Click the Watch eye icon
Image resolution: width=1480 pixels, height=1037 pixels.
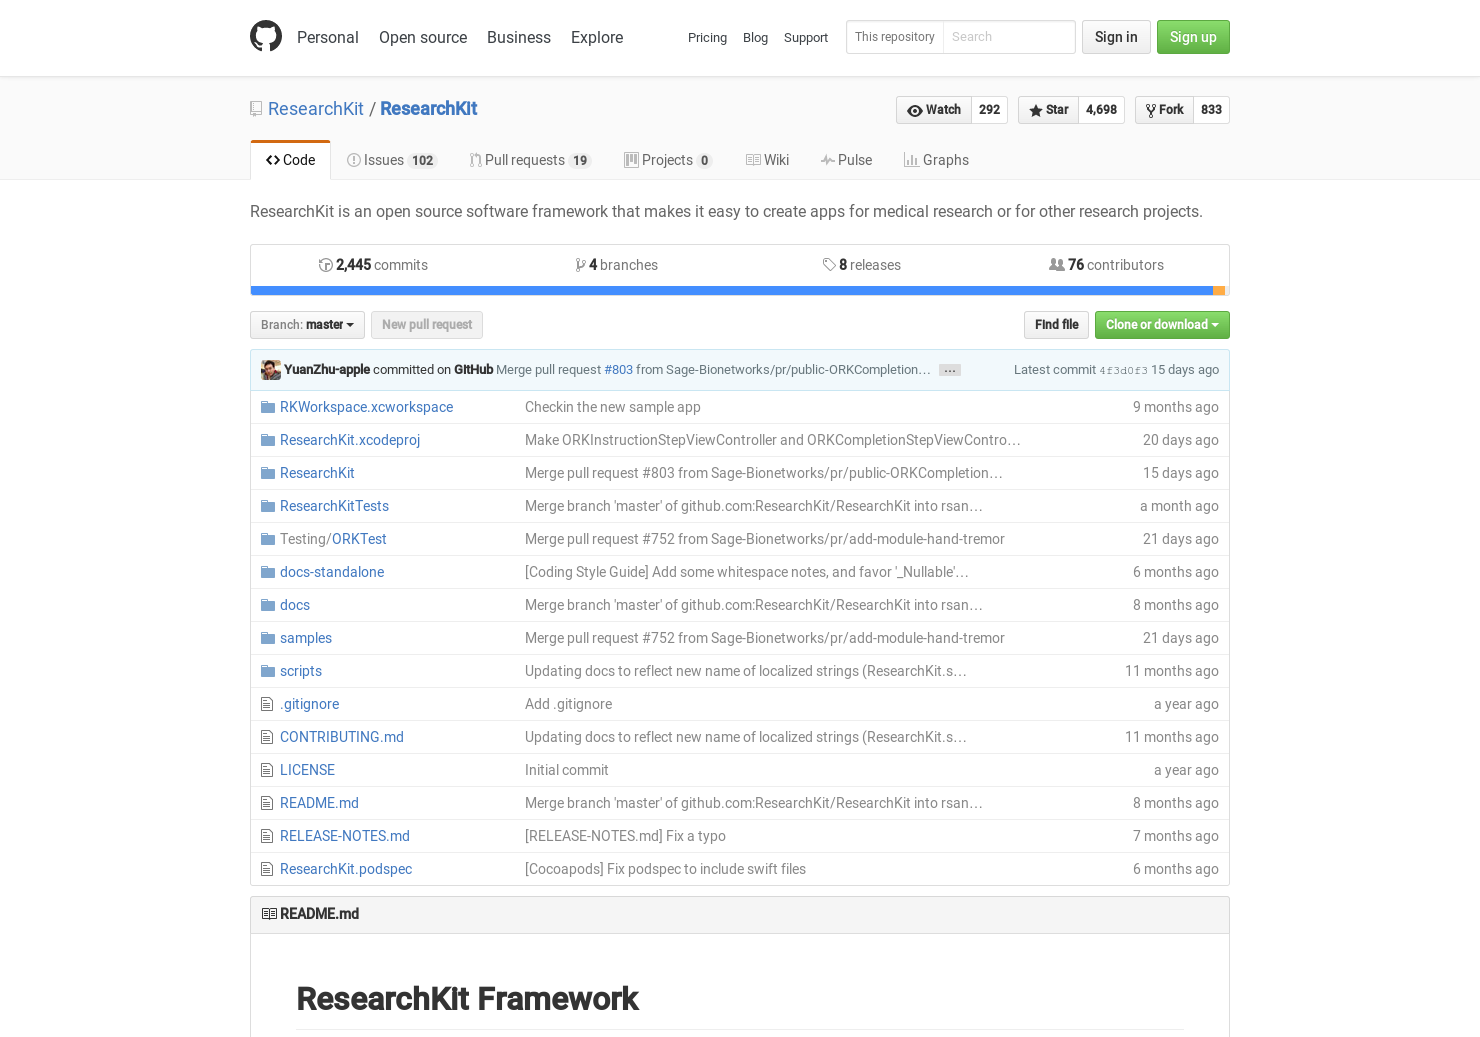pos(913,110)
